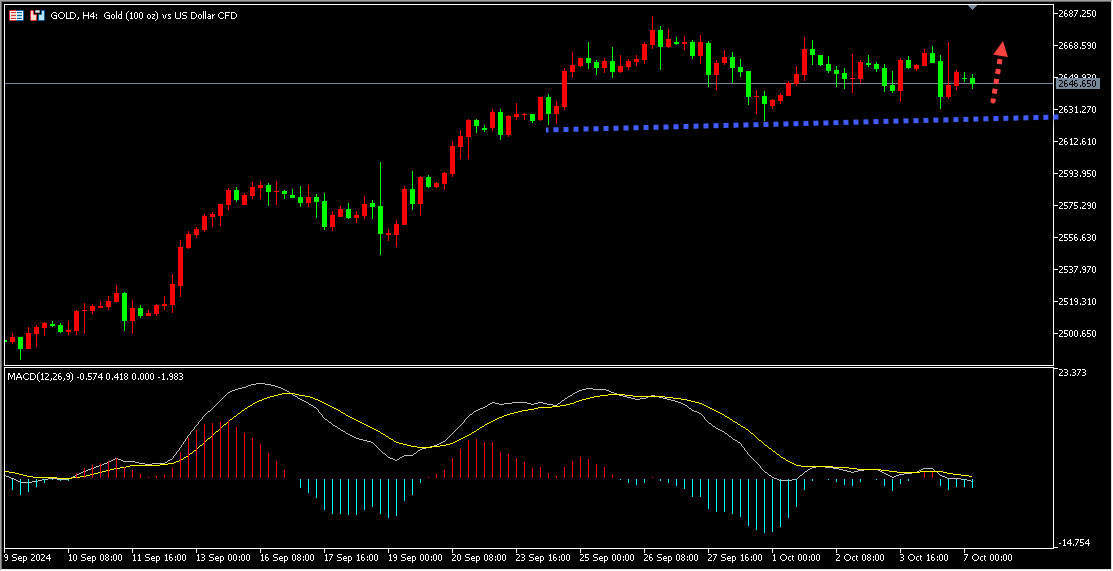This screenshot has width=1113, height=571.
Task: Click the 13 Sep 00:00 time label
Action: (x=223, y=558)
